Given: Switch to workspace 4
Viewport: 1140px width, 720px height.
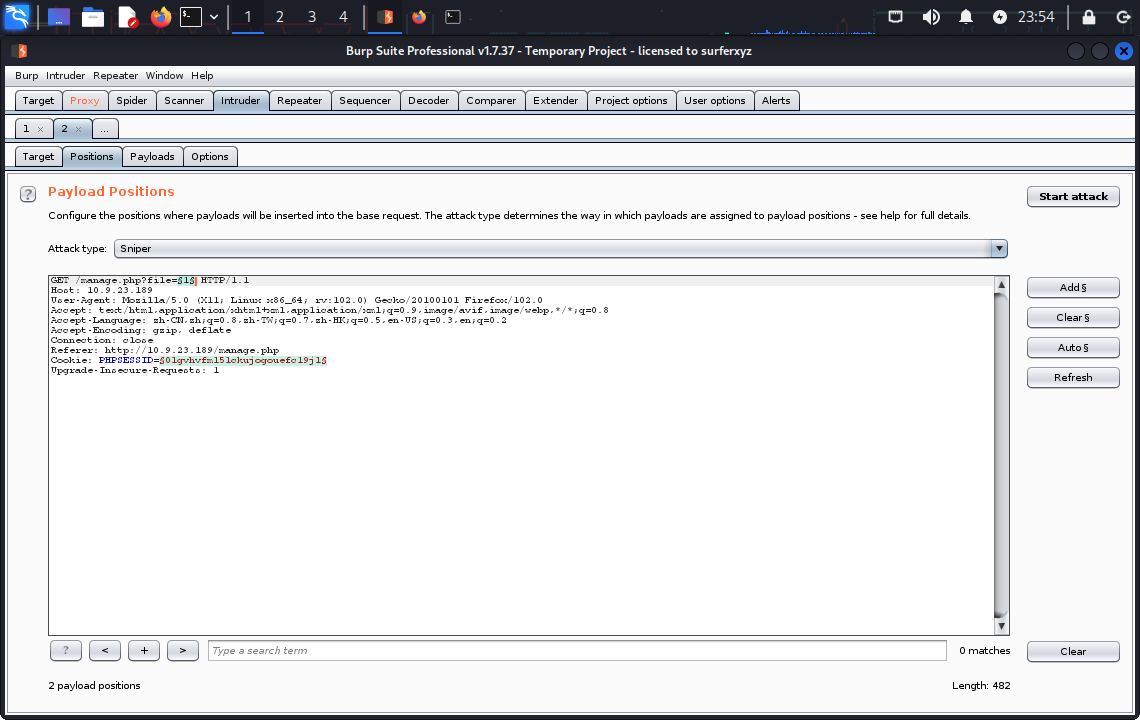Looking at the screenshot, I should click(x=343, y=17).
